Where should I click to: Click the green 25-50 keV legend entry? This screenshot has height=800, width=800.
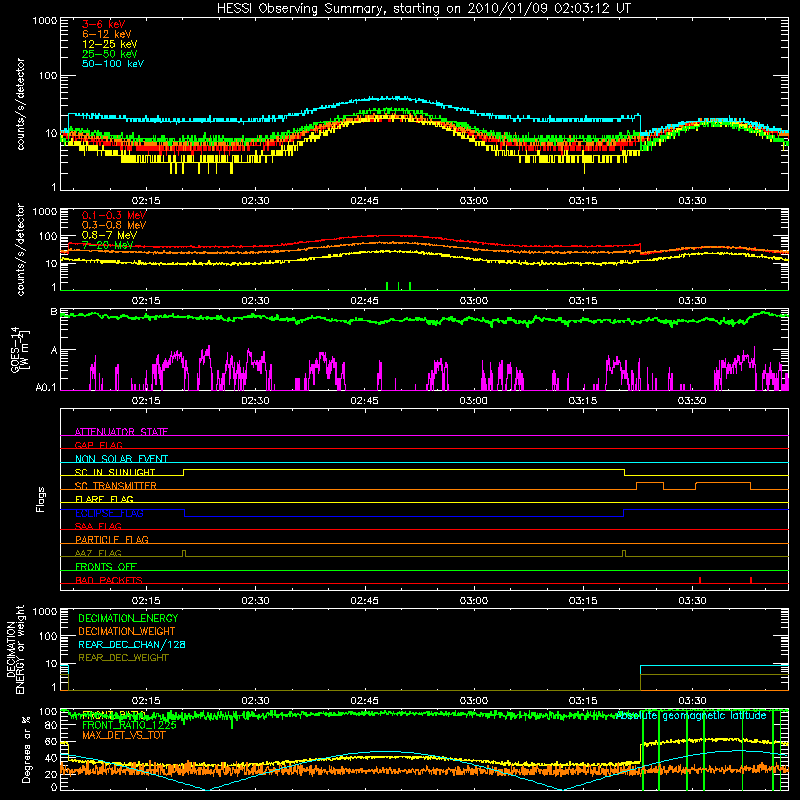coord(110,54)
